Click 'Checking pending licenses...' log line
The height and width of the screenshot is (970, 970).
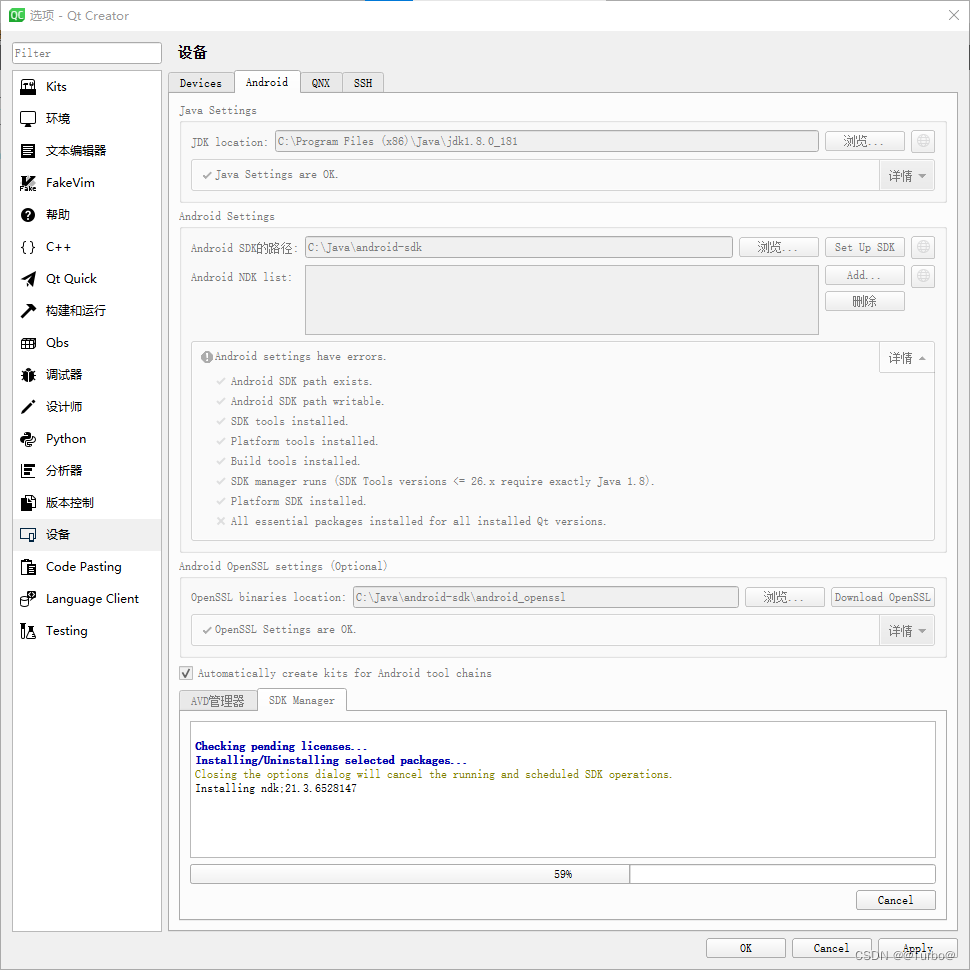pyautogui.click(x=281, y=746)
